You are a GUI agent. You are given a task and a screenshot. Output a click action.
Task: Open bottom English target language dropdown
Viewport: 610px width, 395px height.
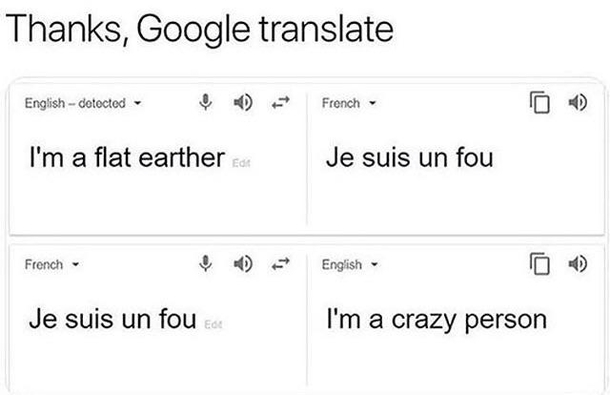point(350,265)
